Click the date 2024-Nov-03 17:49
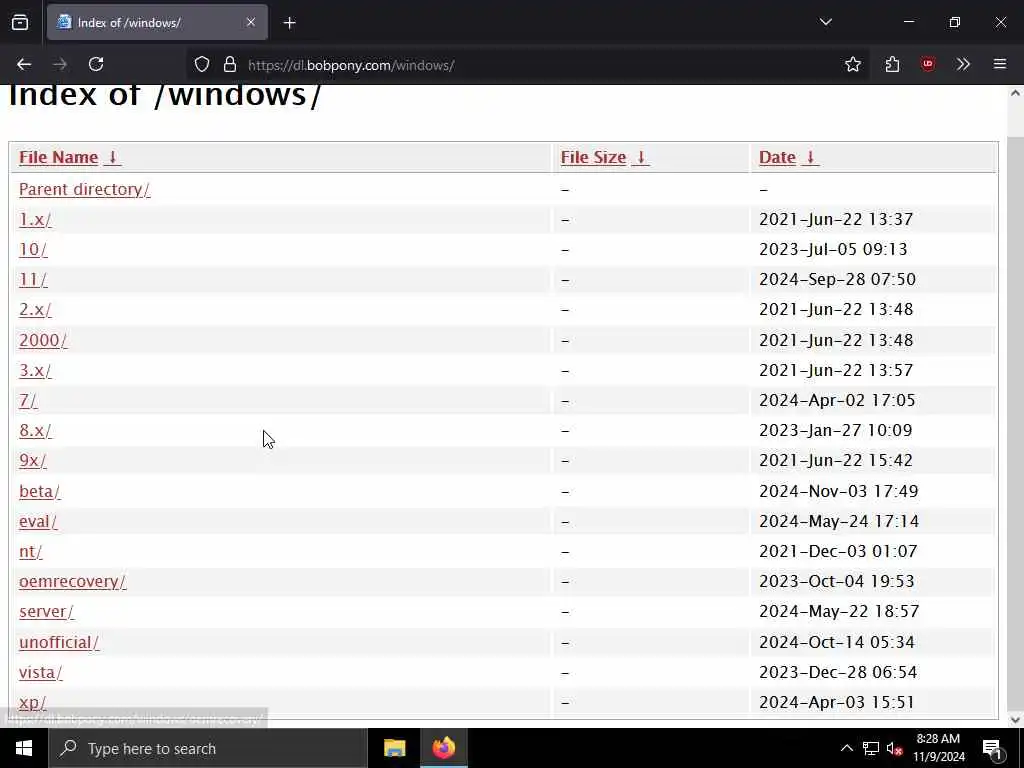The image size is (1024, 768). click(839, 491)
